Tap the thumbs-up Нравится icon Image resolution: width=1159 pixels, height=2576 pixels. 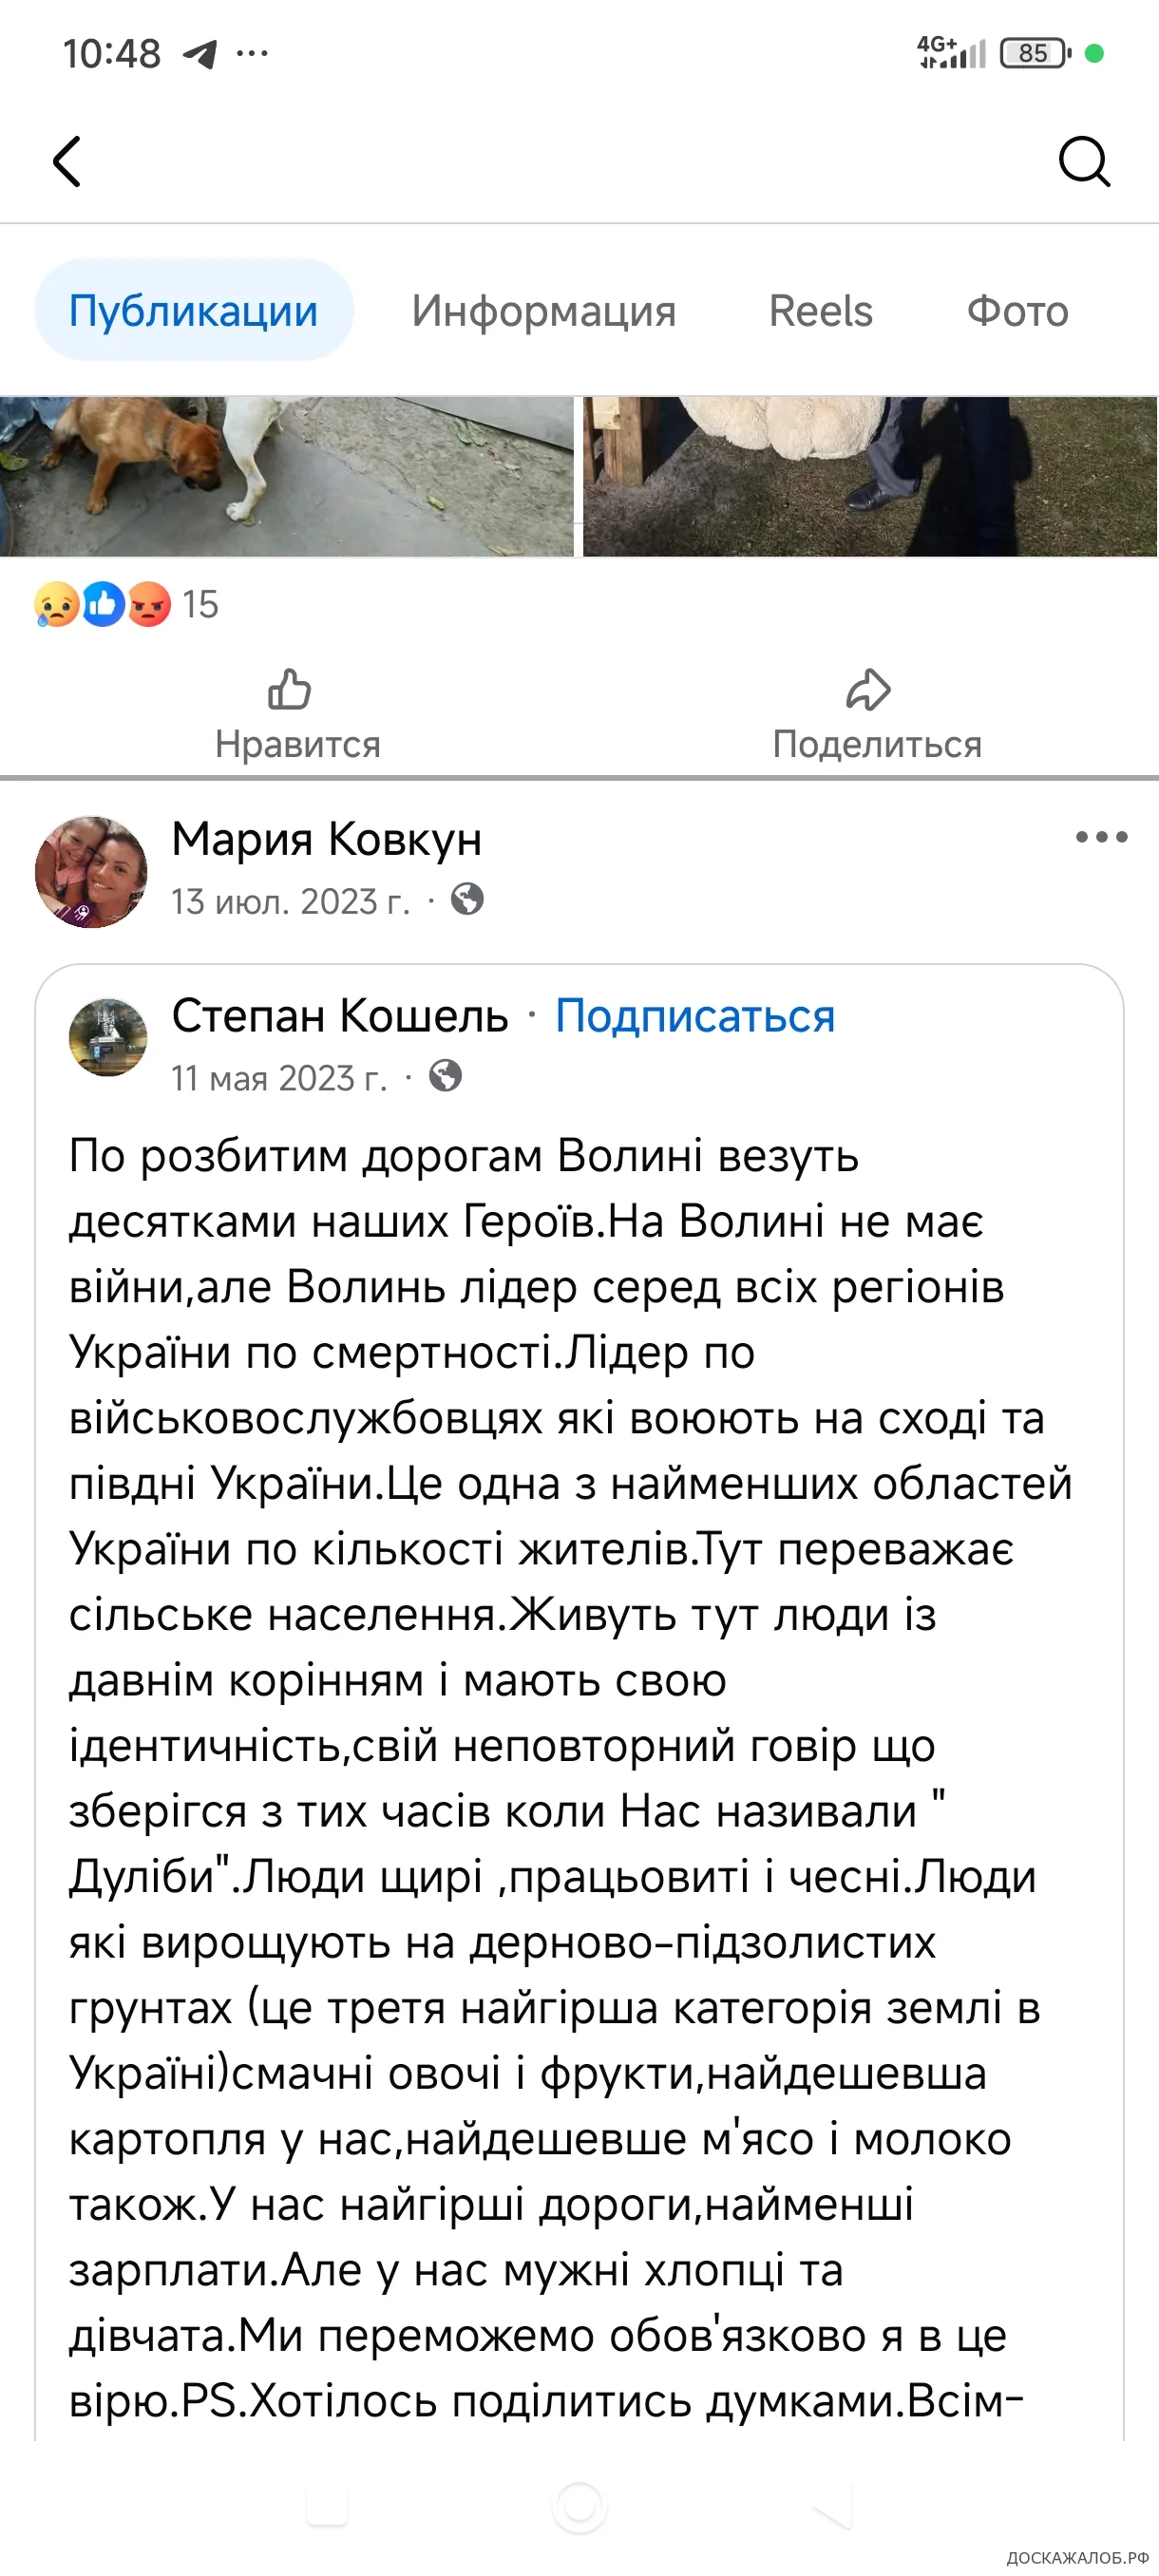tap(290, 690)
